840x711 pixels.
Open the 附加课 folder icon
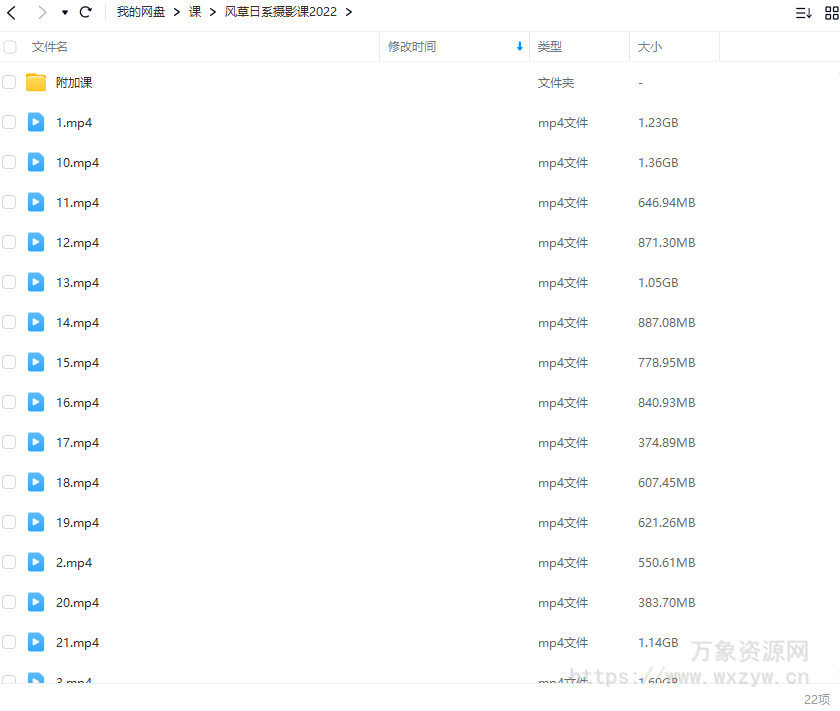(36, 82)
